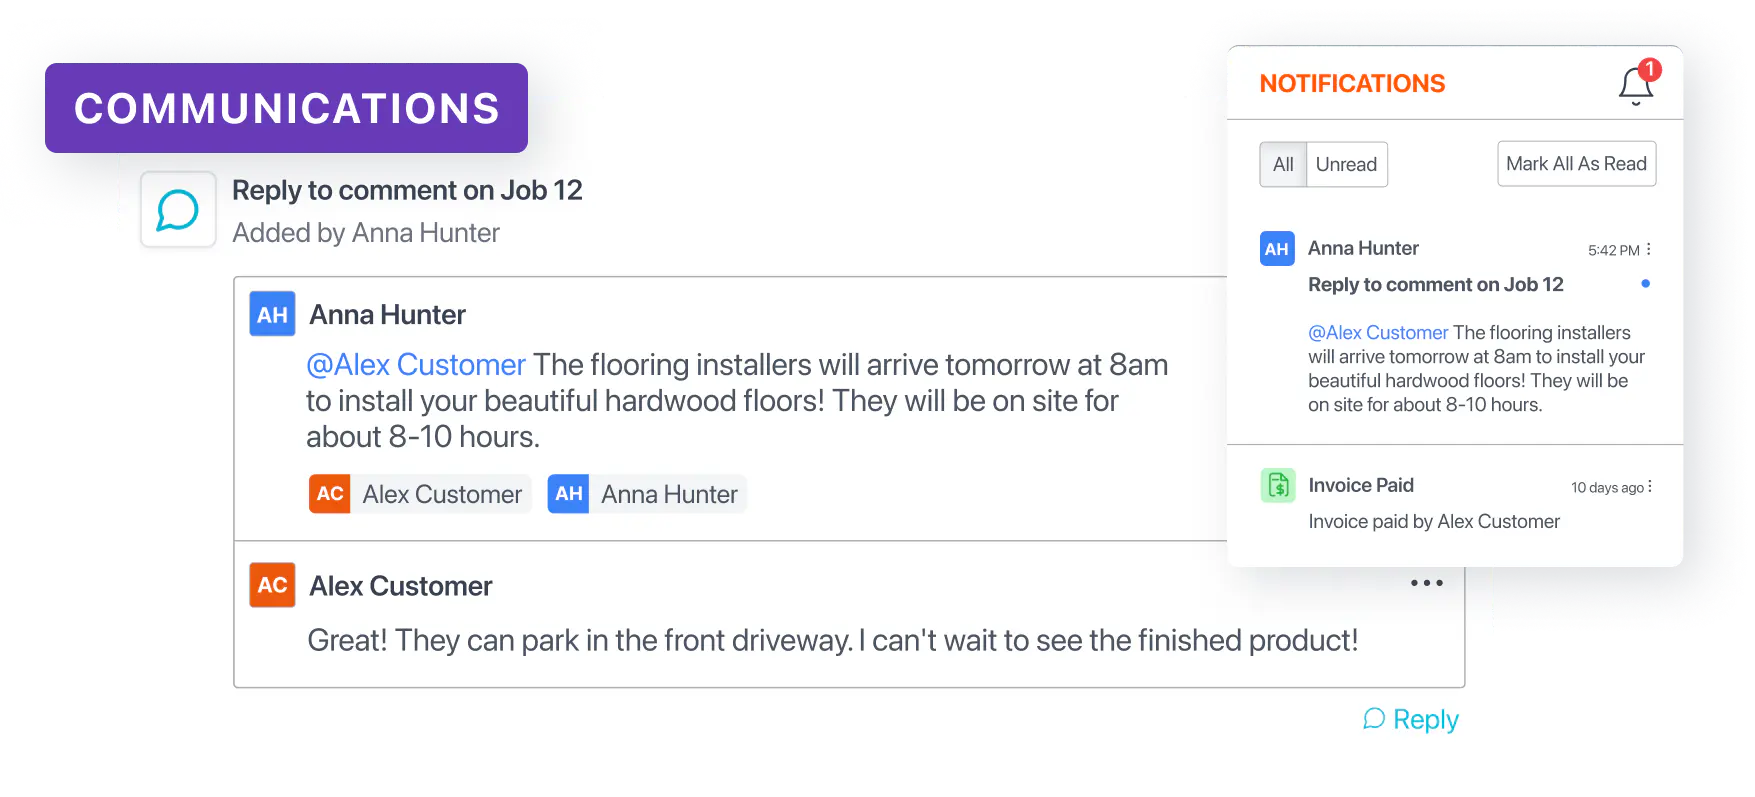Click the green Invoice Paid icon
The height and width of the screenshot is (797, 1755).
[x=1278, y=486]
